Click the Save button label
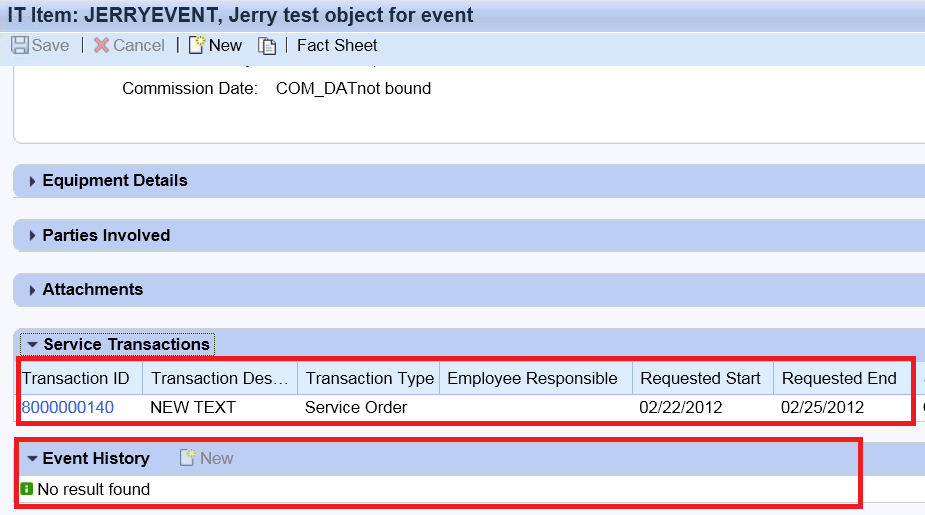The image size is (925, 515). click(x=50, y=45)
